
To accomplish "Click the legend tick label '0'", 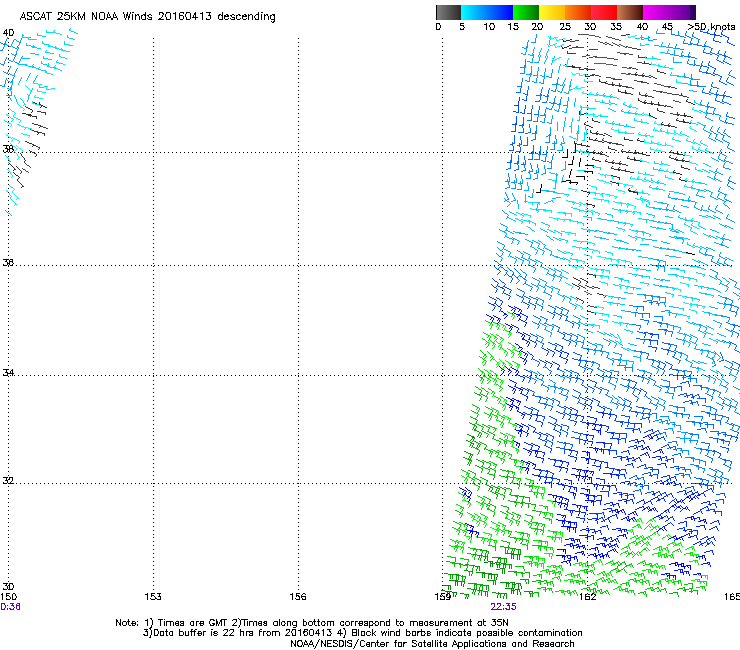I will click(438, 27).
